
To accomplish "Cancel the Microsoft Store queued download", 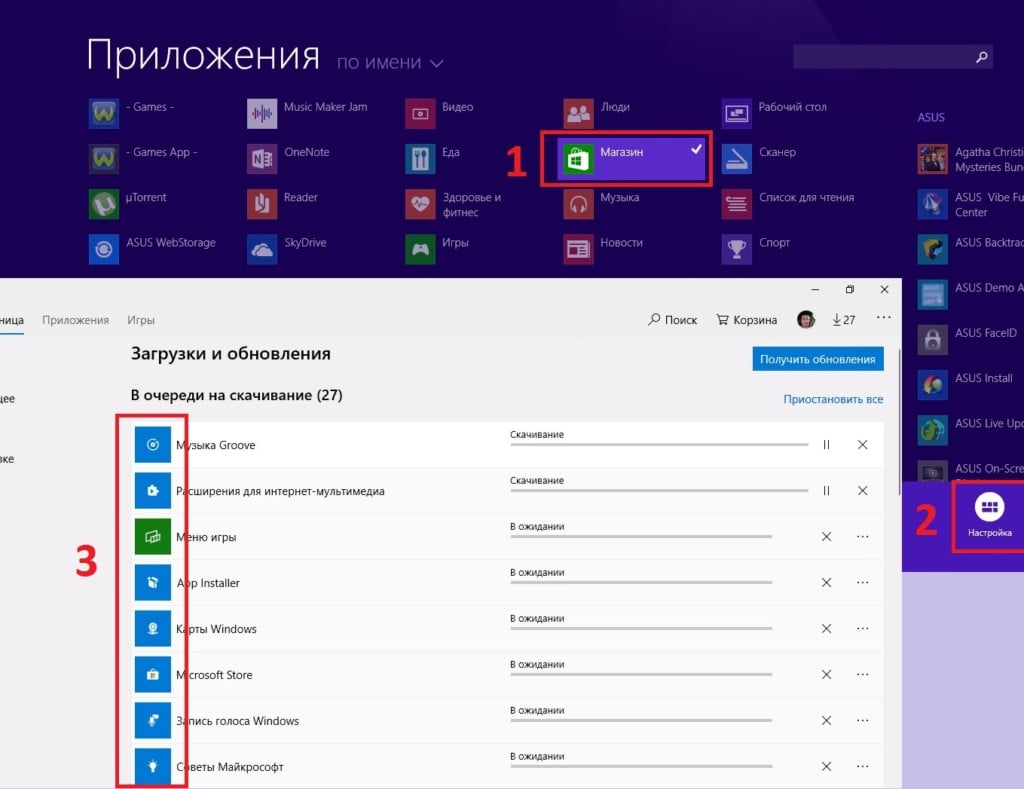I will (x=826, y=674).
